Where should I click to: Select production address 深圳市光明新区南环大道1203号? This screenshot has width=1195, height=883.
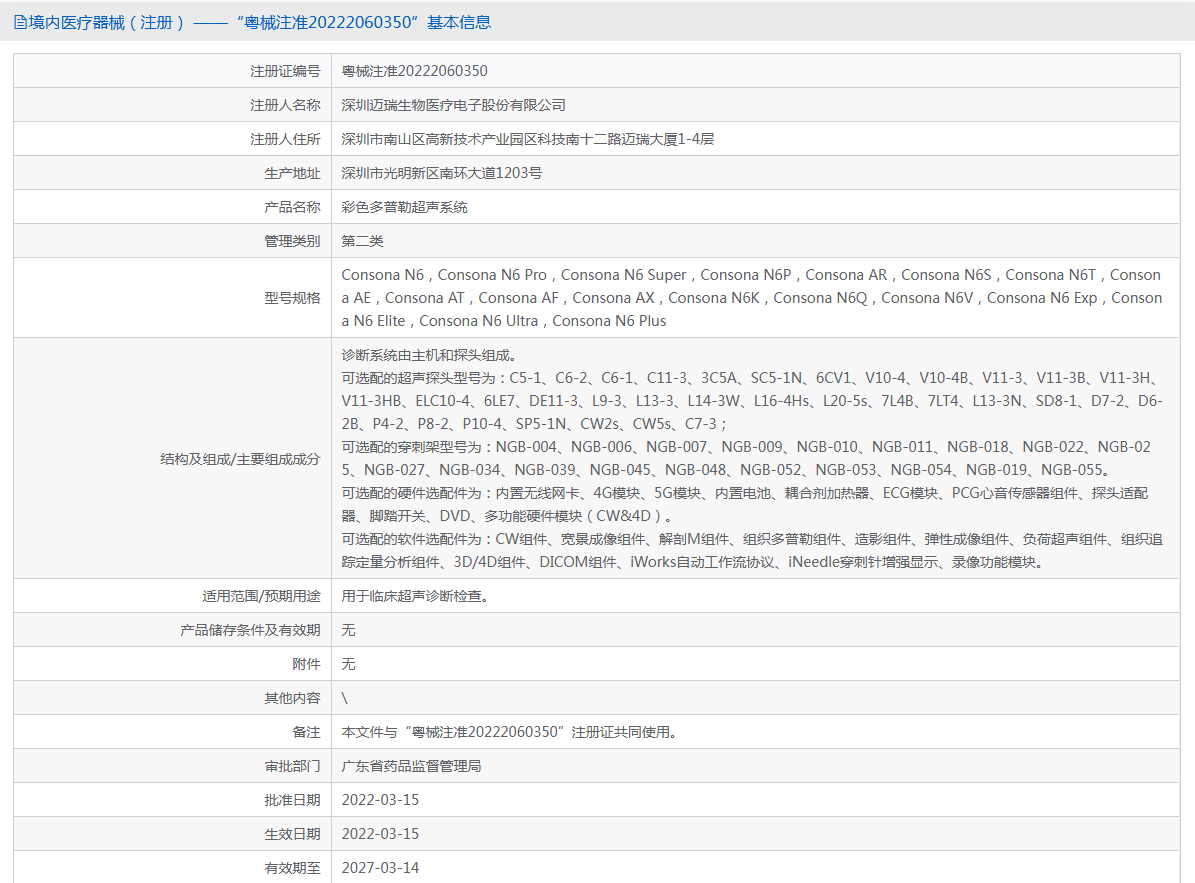tap(441, 173)
